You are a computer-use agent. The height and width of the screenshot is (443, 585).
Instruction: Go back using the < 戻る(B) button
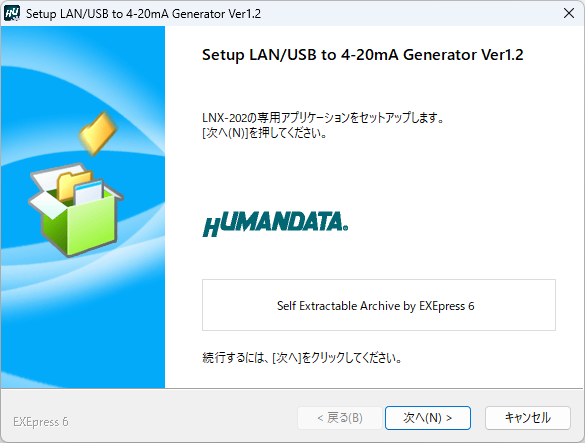click(340, 418)
